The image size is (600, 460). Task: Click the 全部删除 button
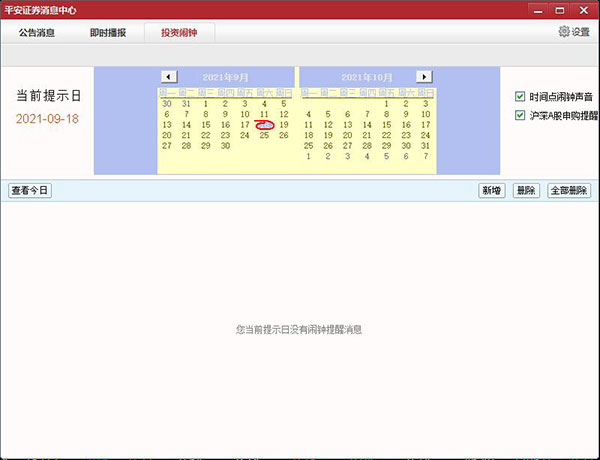point(569,190)
